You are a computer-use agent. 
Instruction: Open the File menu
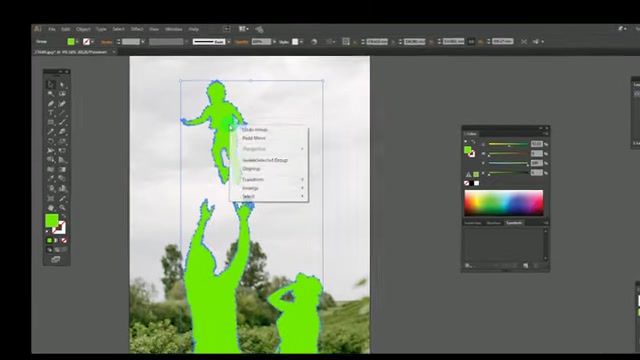(51, 29)
